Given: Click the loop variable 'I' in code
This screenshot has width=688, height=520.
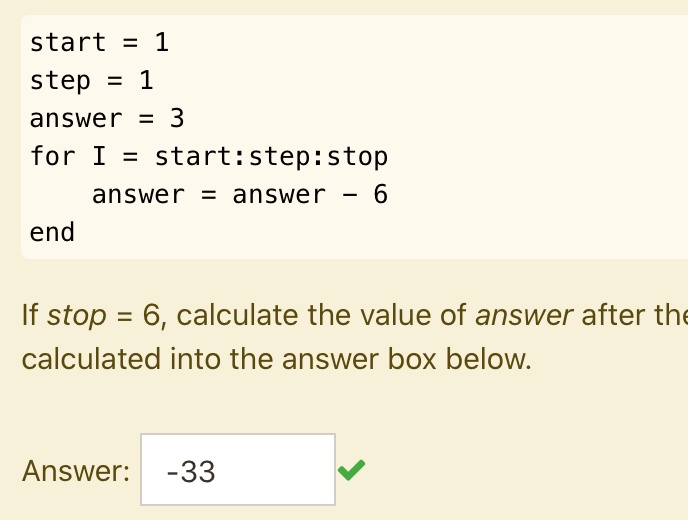Looking at the screenshot, I should [99, 156].
